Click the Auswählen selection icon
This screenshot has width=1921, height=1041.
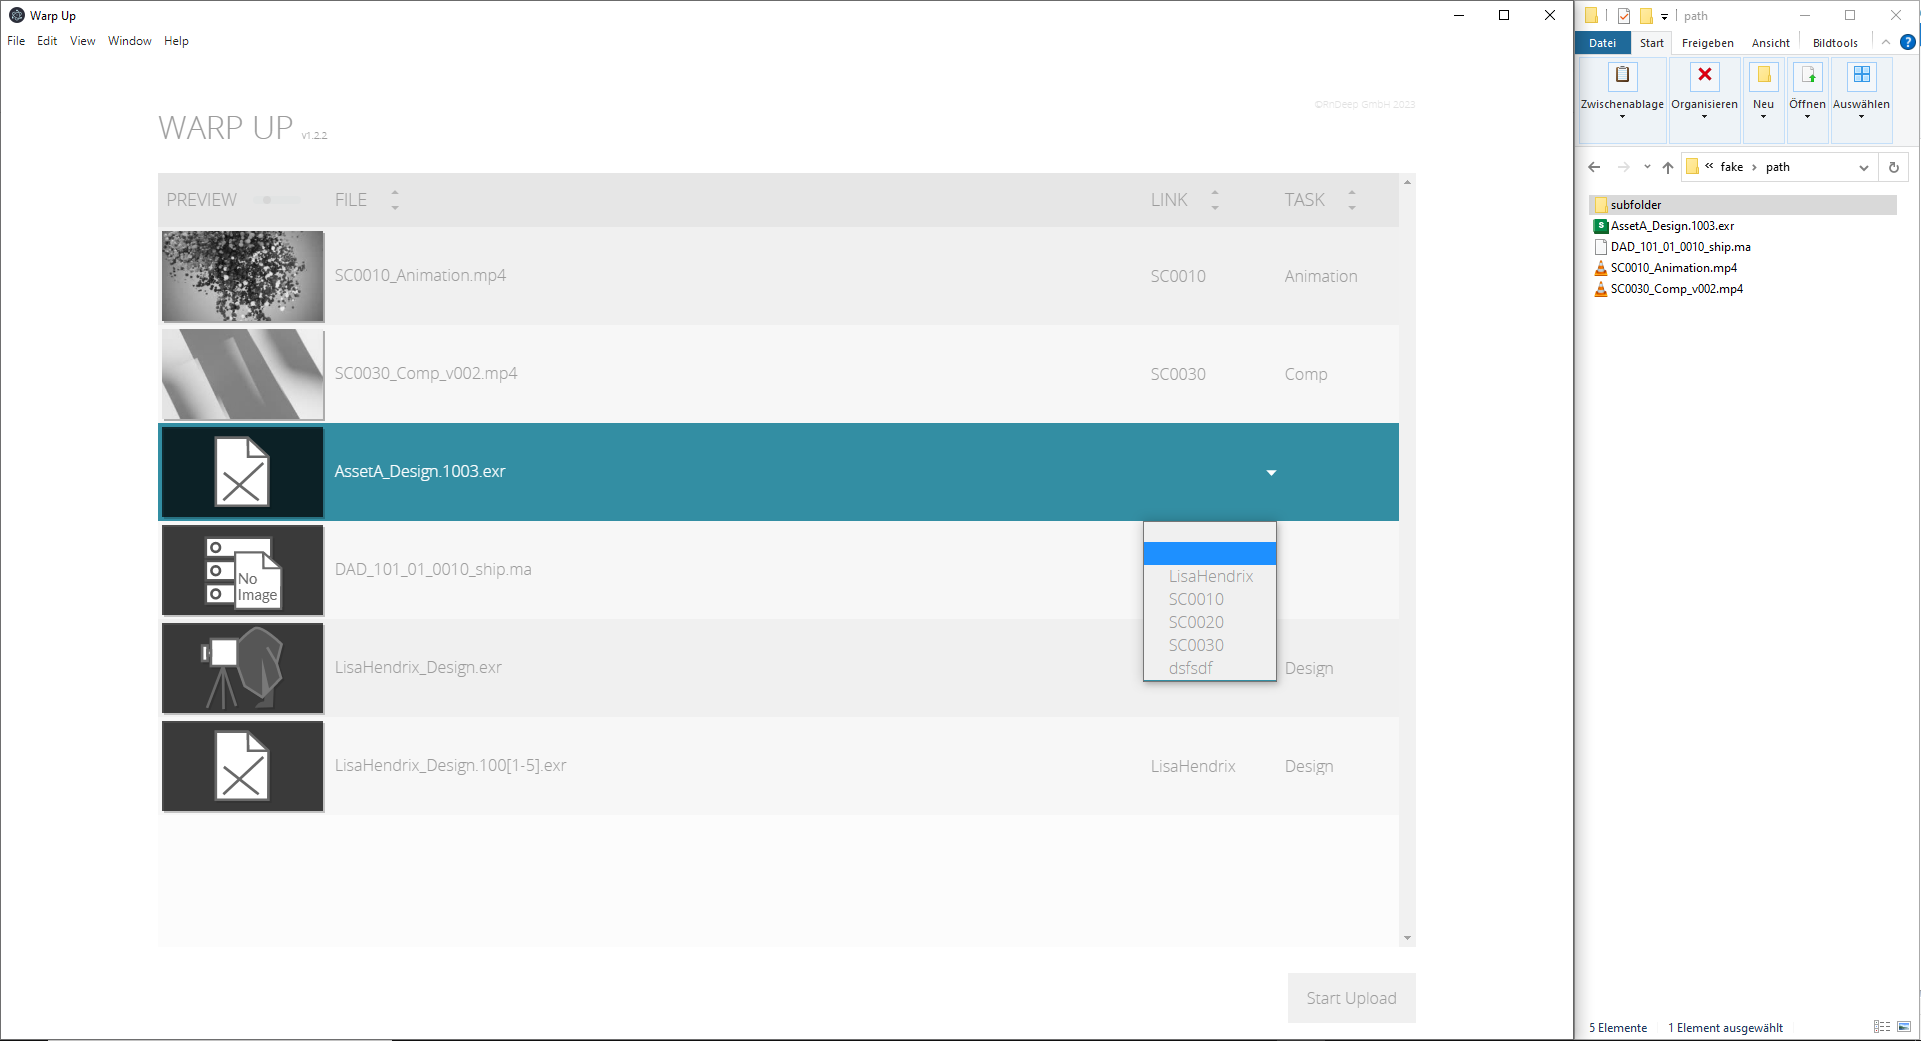point(1861,76)
